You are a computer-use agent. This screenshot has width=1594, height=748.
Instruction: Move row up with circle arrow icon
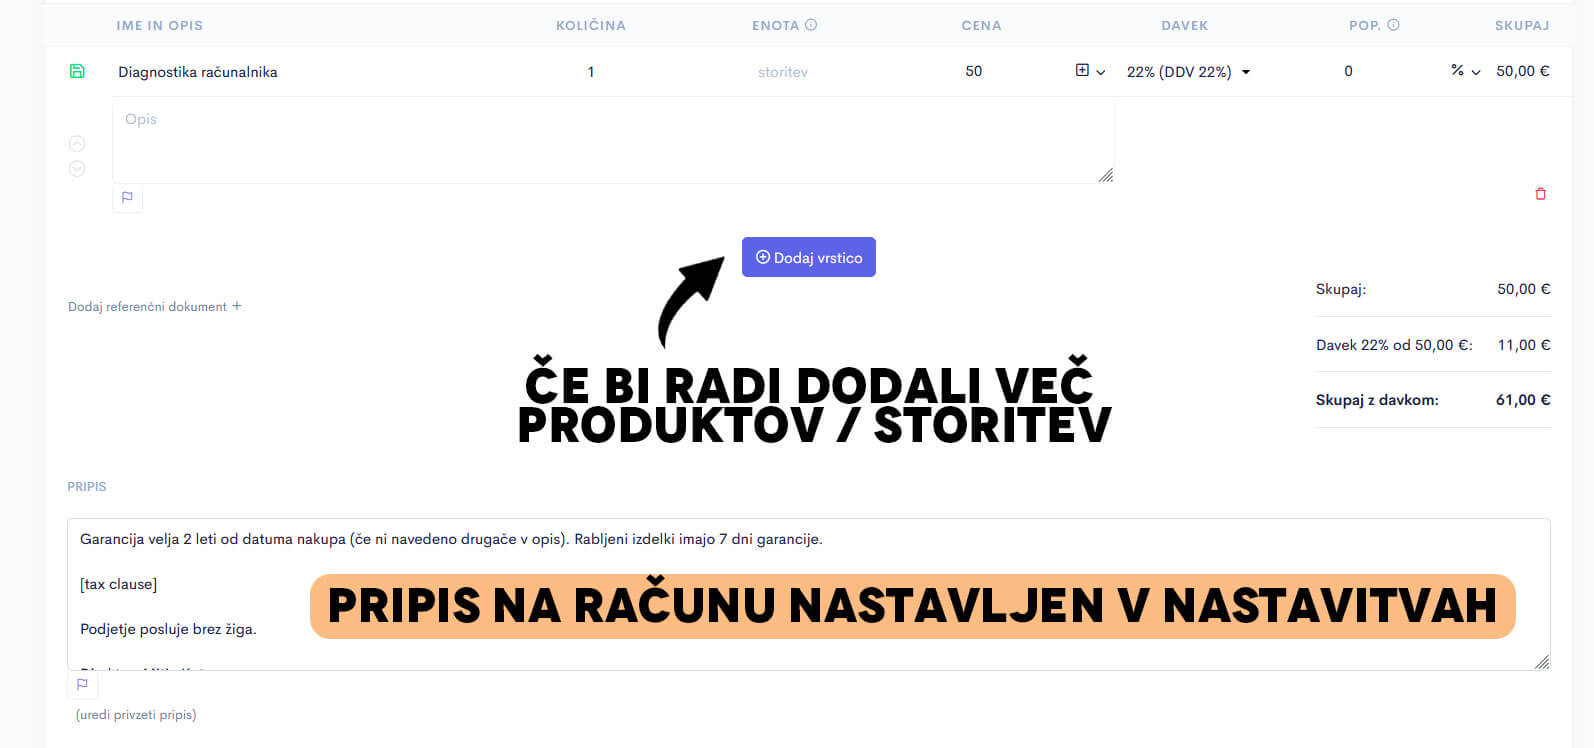[x=77, y=144]
